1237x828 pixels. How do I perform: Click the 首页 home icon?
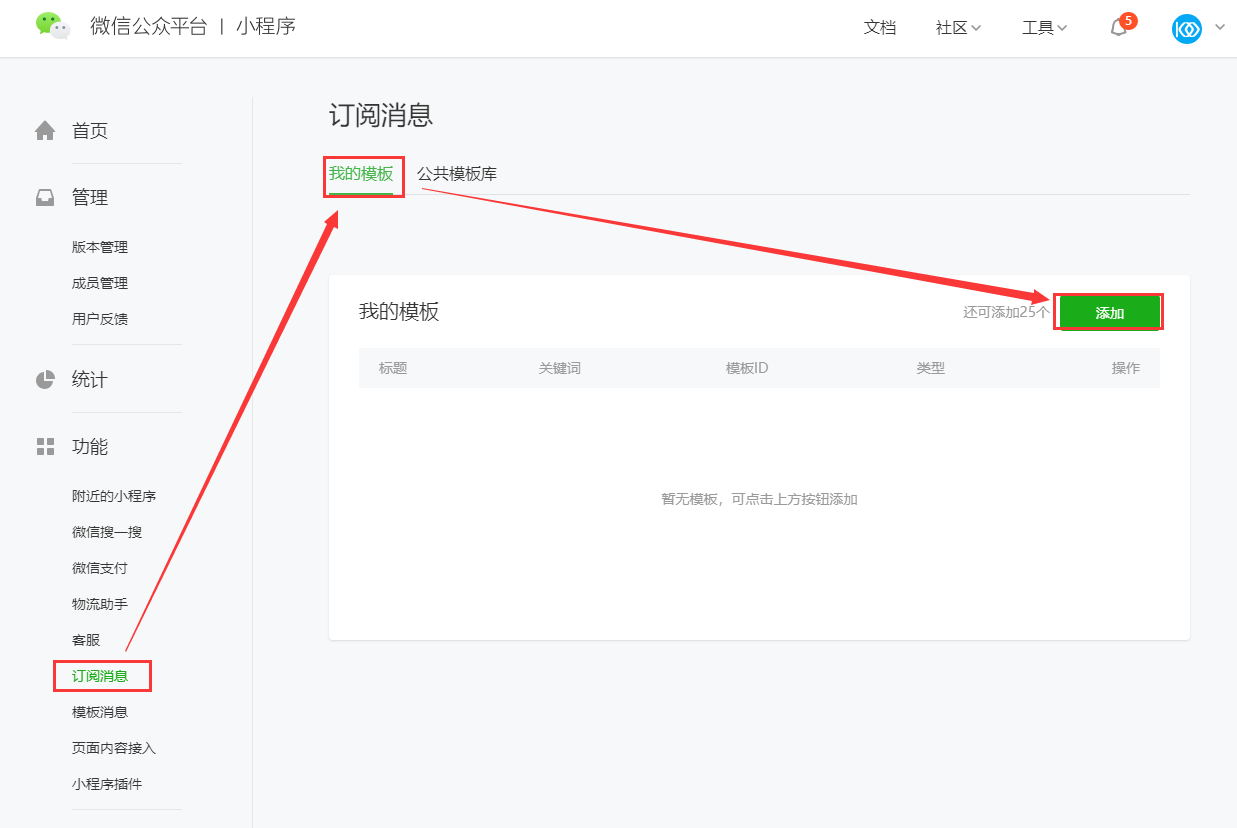click(x=45, y=131)
